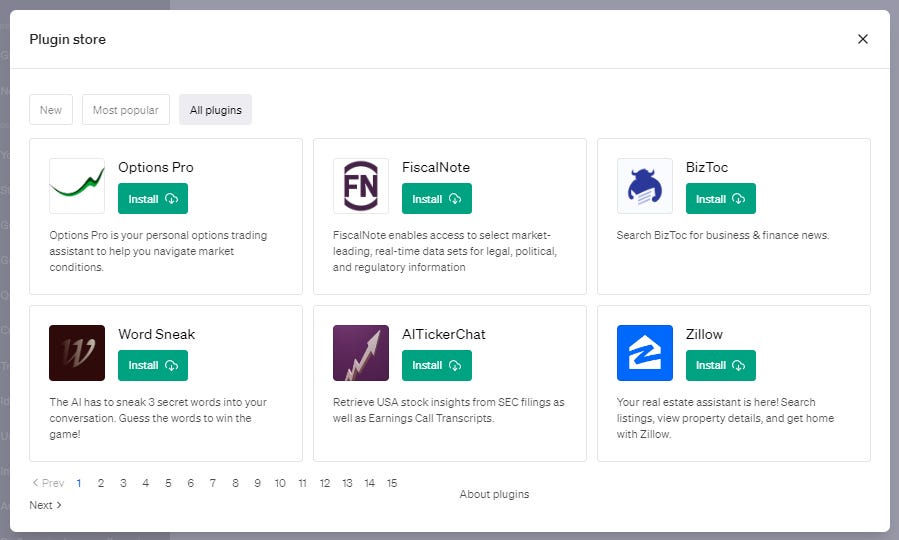This screenshot has height=540, width=899.
Task: Install the AITickerChat plugin
Action: tap(436, 365)
